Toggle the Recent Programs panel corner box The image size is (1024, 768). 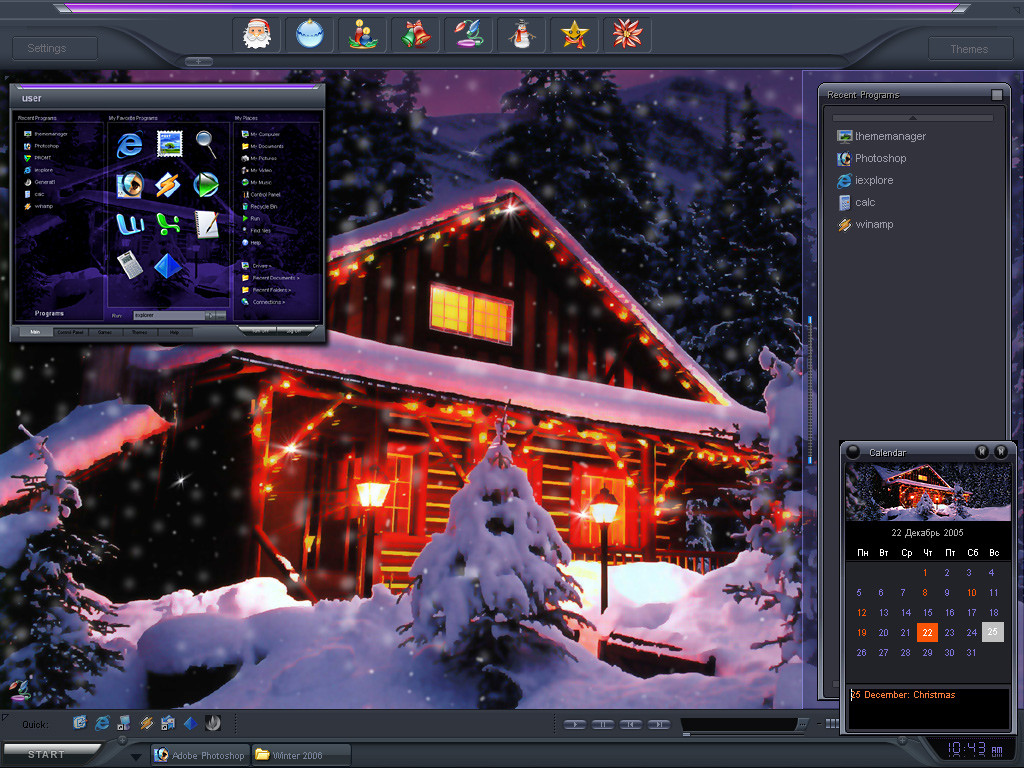click(997, 95)
